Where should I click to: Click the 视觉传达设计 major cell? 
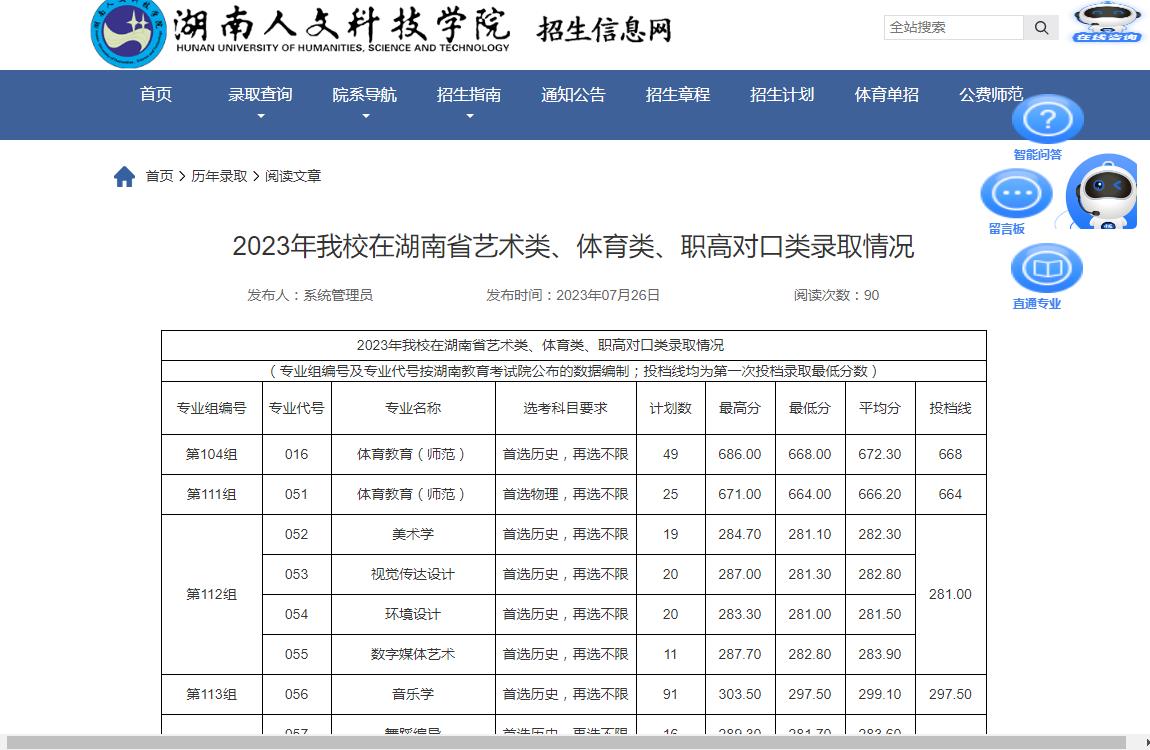click(413, 574)
